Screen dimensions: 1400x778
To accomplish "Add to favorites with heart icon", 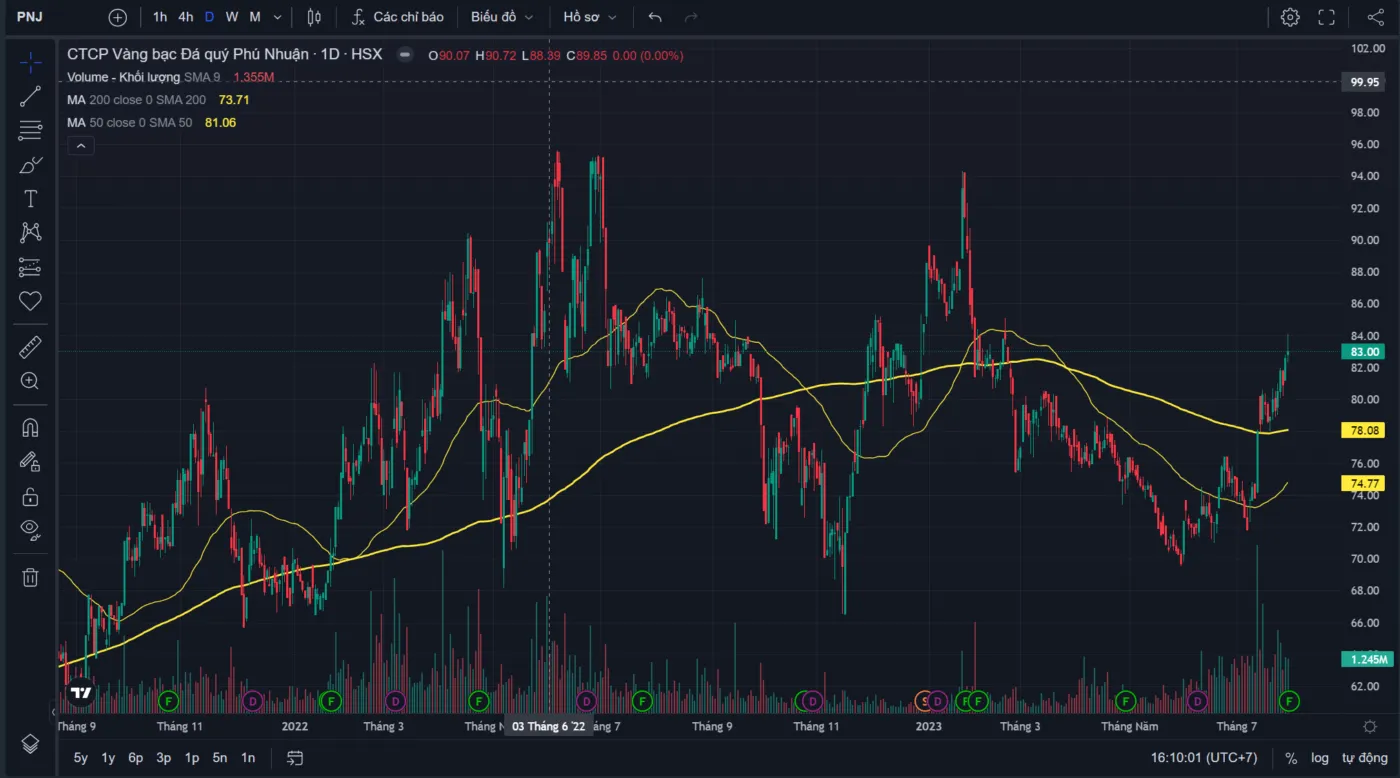I will pyautogui.click(x=30, y=301).
